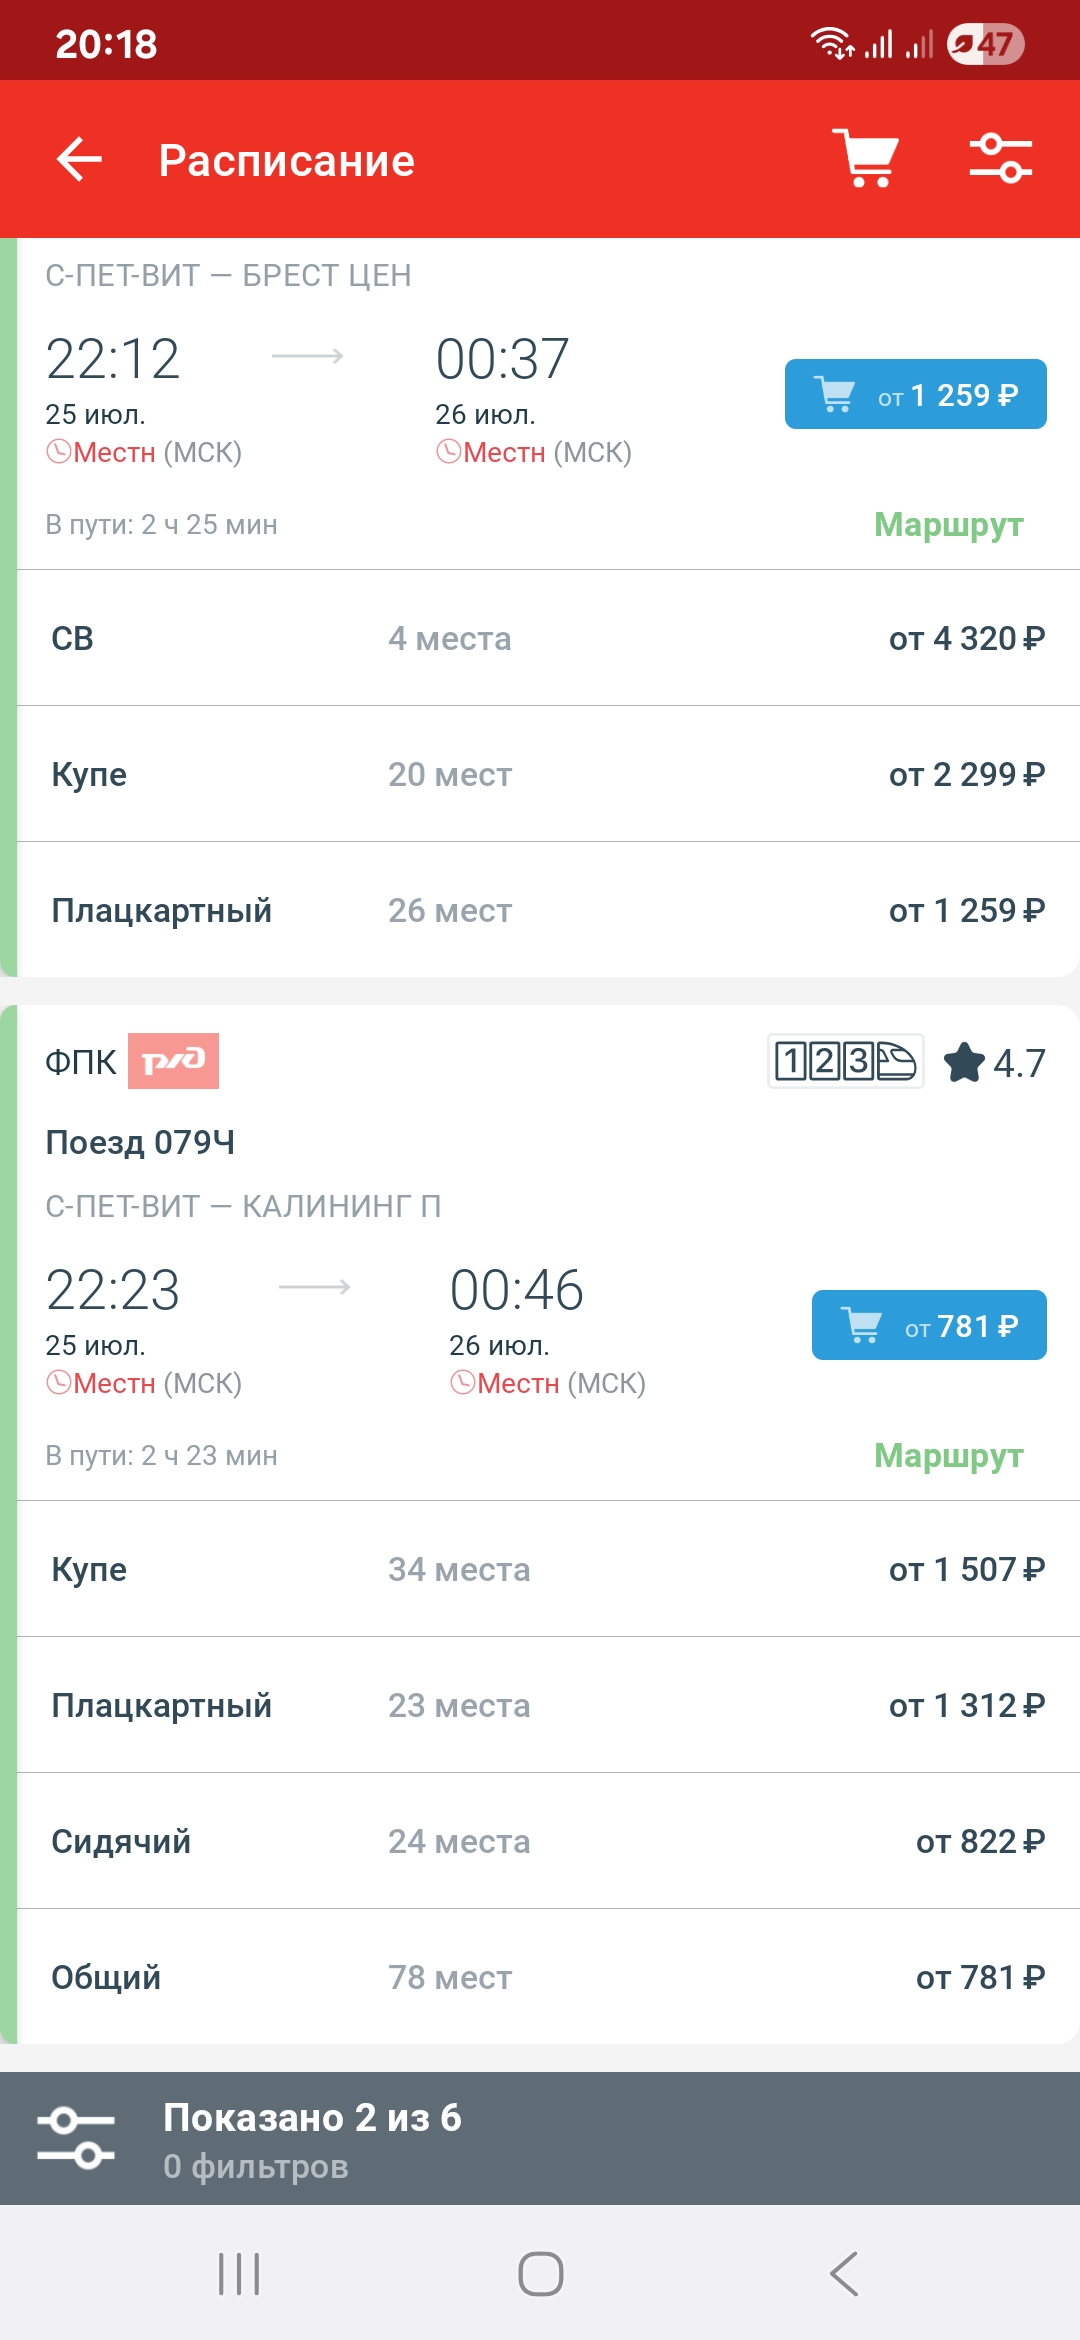Screen dimensions: 1080x2340
Task: Open the shopping cart icon in header
Action: coord(866,158)
